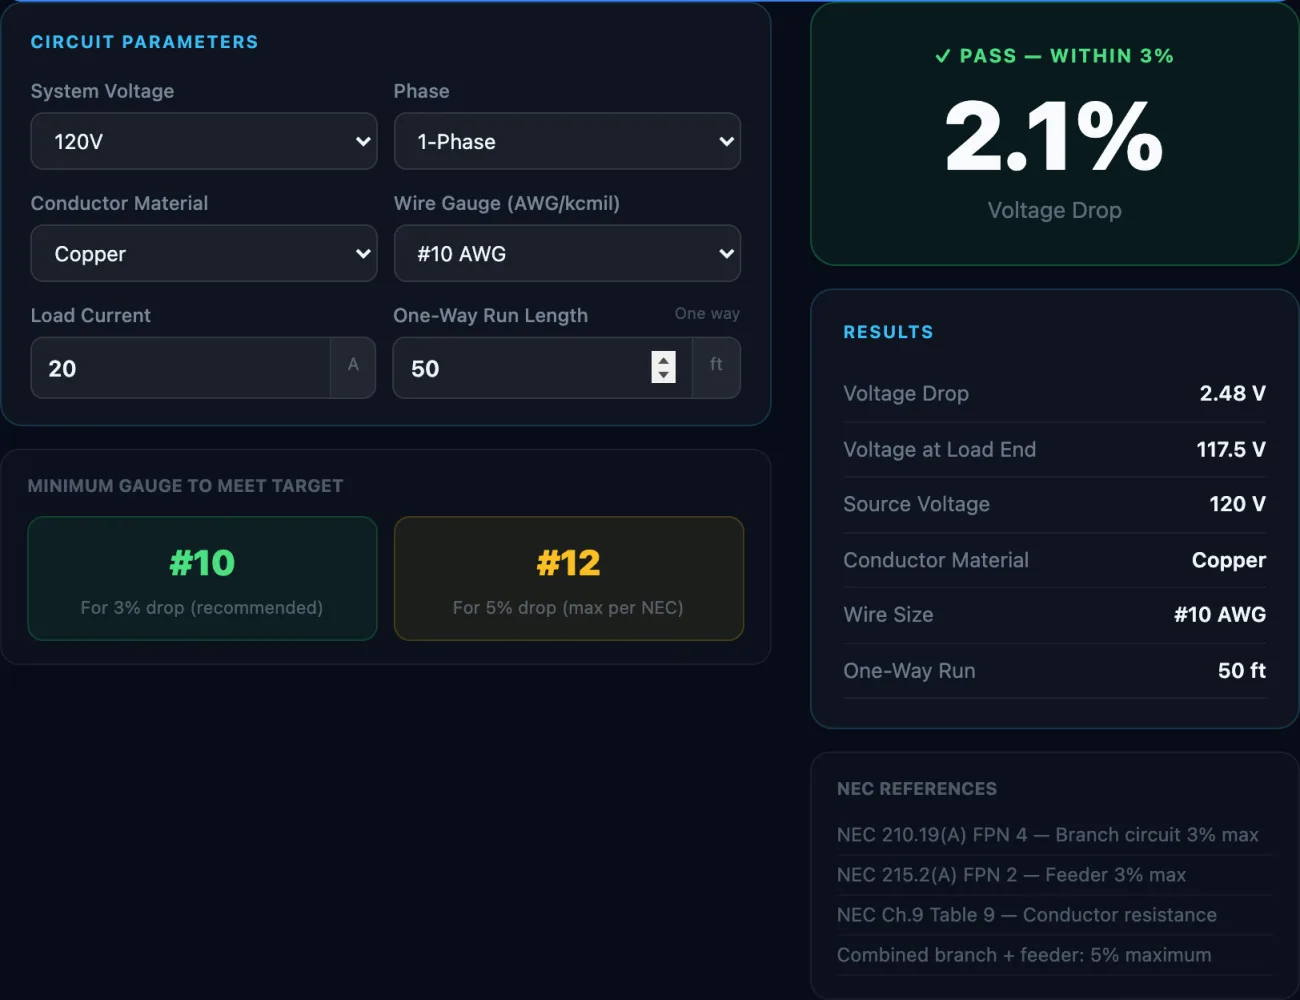The image size is (1300, 1000).
Task: Click the A unit label of Load Current
Action: (353, 365)
